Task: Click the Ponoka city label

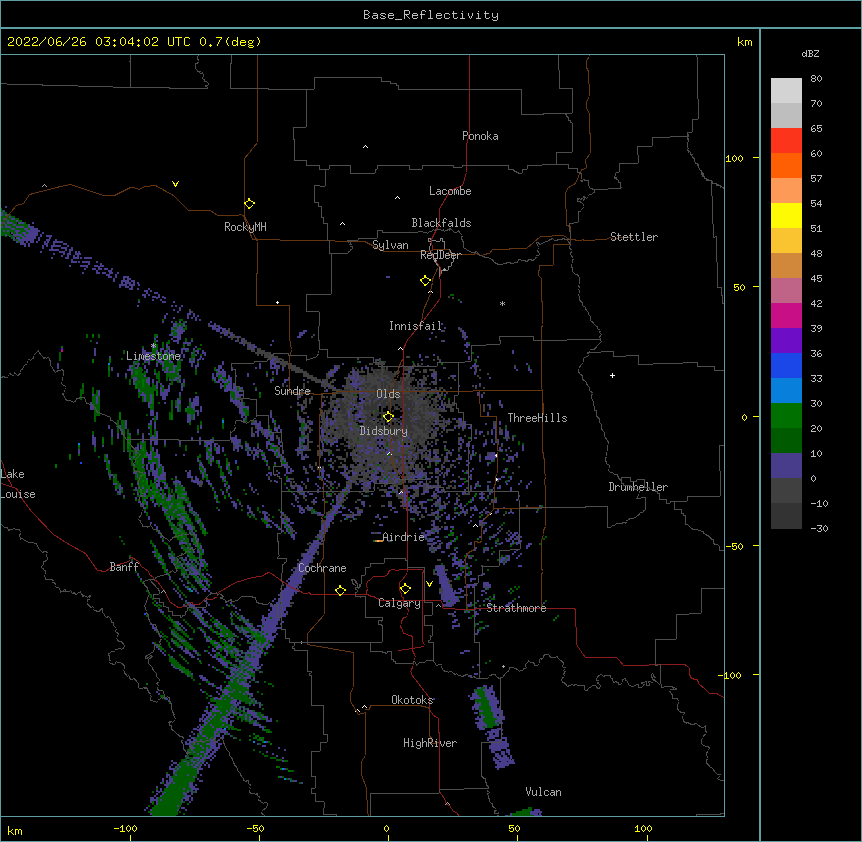Action: [x=480, y=136]
